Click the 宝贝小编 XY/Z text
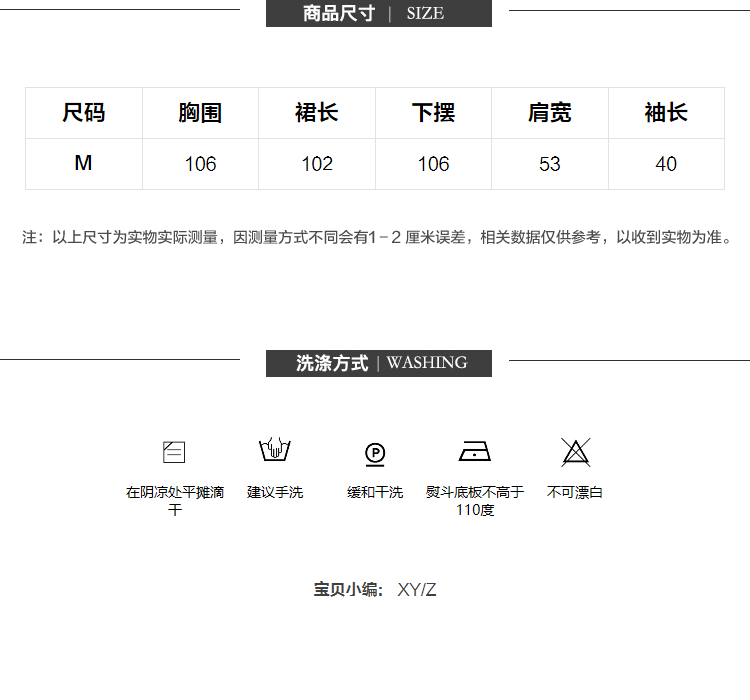 tap(375, 589)
